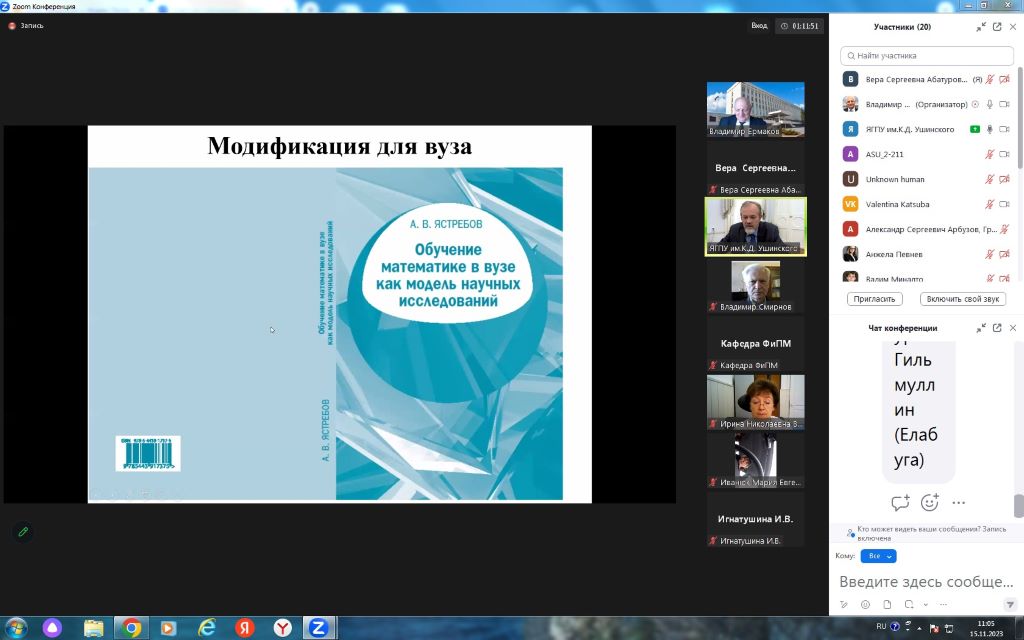Open the text formatting icon in chat
The width and height of the screenshot is (1024, 640).
coord(844,604)
